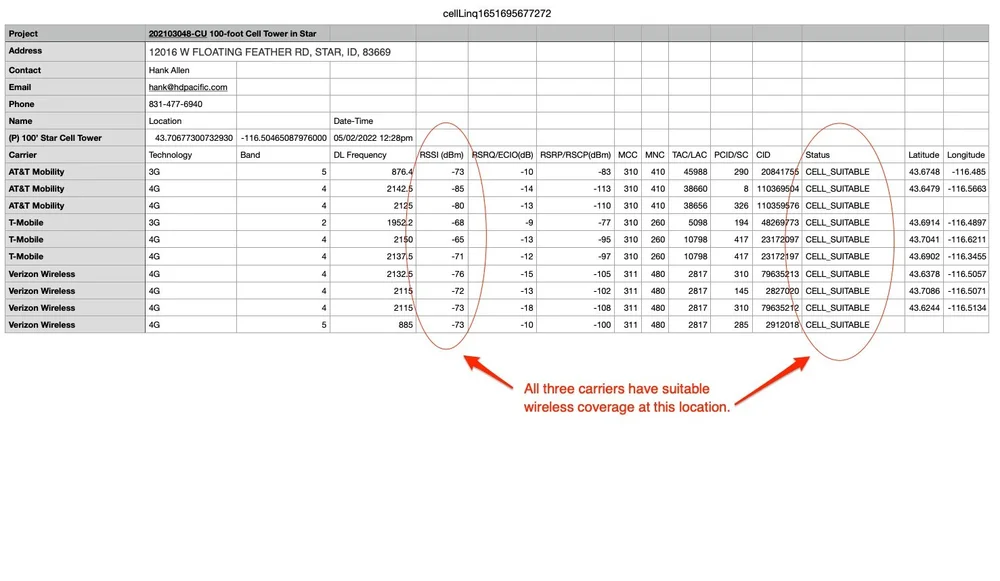The height and width of the screenshot is (581, 1000).
Task: Click the 'RSRP/RSCP(dBm)' column header
Action: (575, 155)
